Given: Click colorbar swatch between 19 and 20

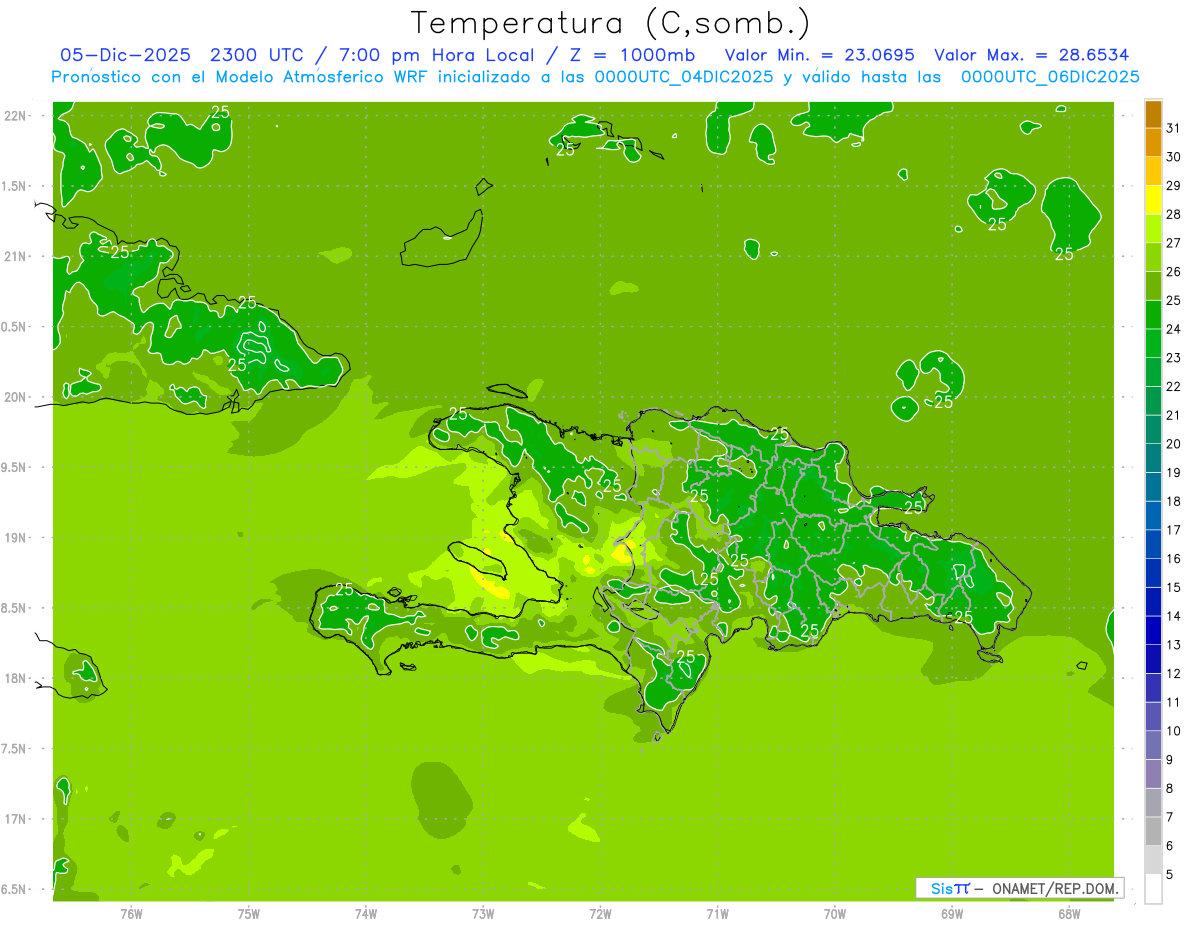Looking at the screenshot, I should pyautogui.click(x=1153, y=458).
